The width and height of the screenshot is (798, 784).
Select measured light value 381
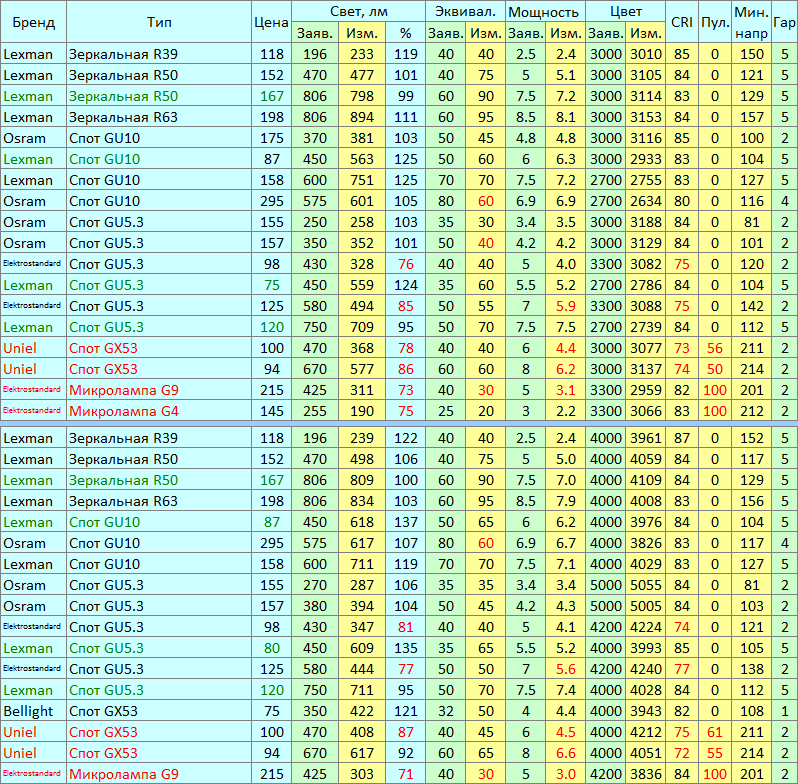pyautogui.click(x=362, y=138)
